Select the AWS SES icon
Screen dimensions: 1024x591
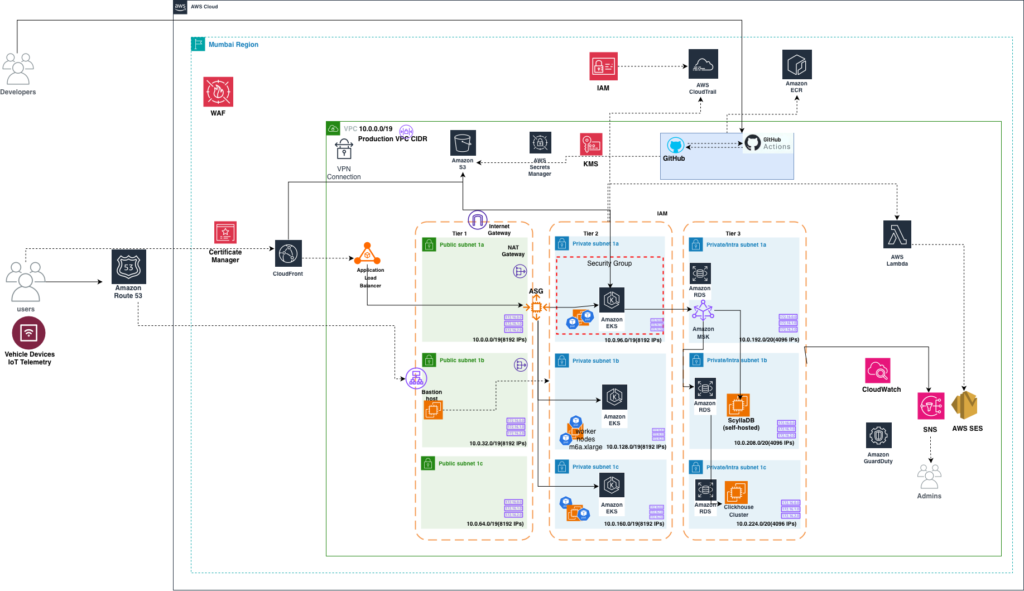(965, 406)
